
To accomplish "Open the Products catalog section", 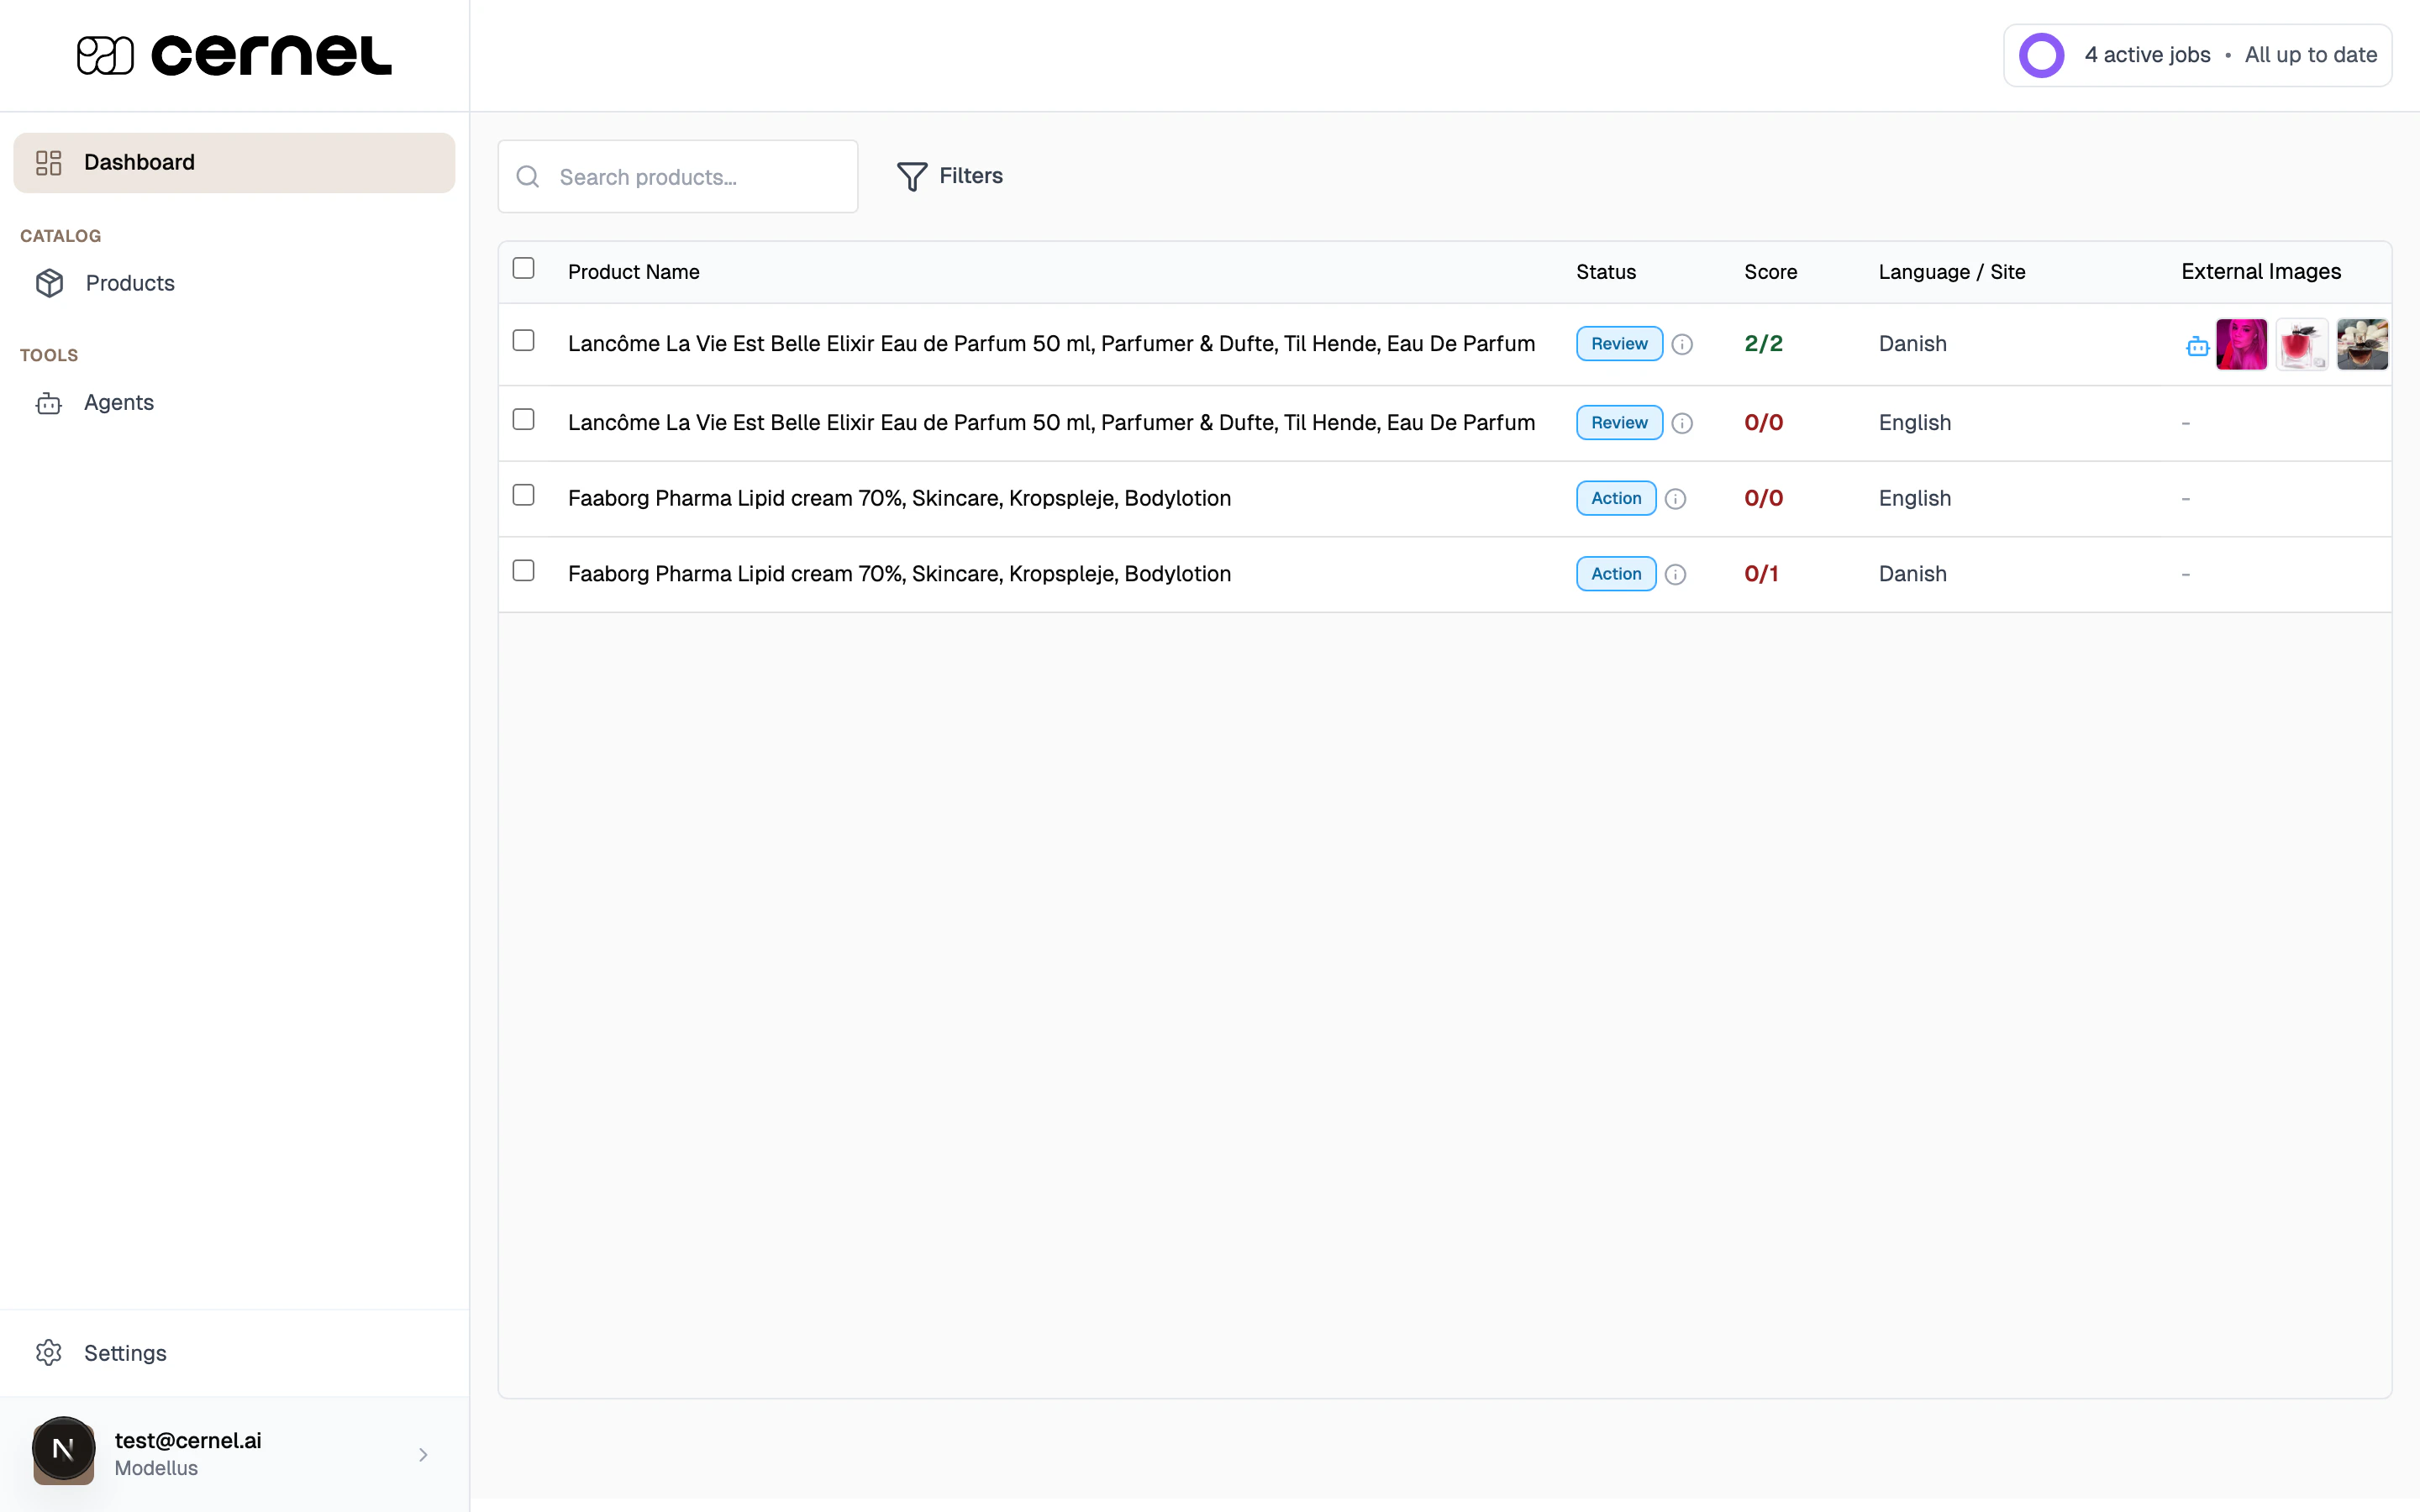I will tap(130, 283).
